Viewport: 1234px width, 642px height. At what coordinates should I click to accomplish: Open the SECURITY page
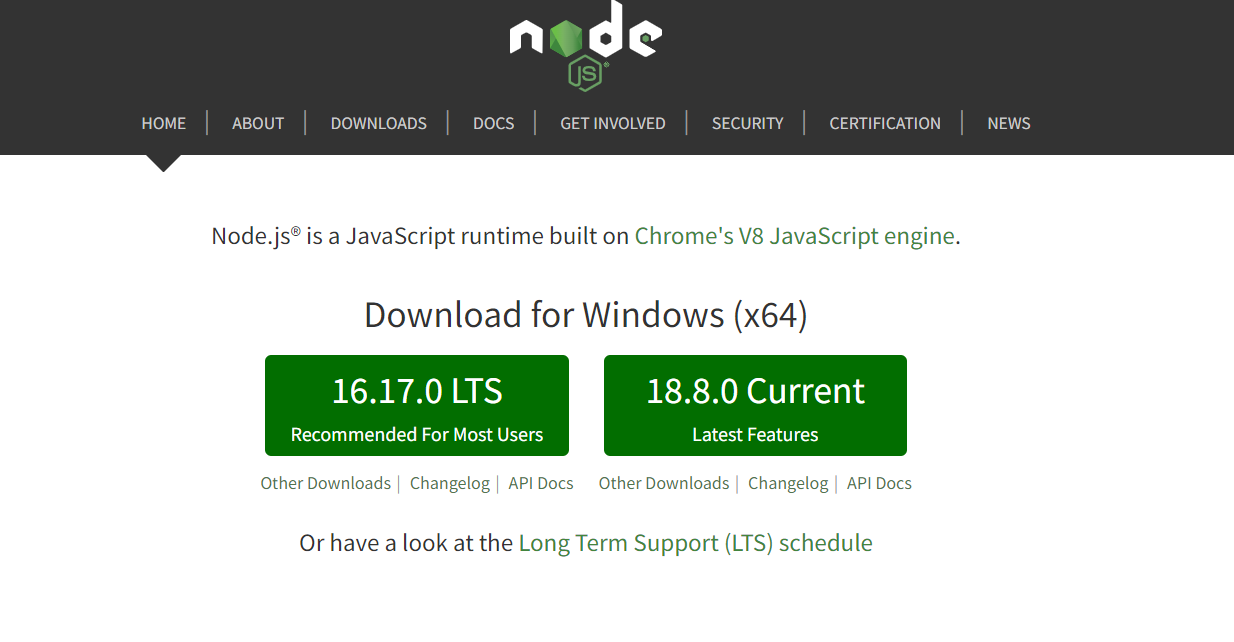tap(747, 123)
